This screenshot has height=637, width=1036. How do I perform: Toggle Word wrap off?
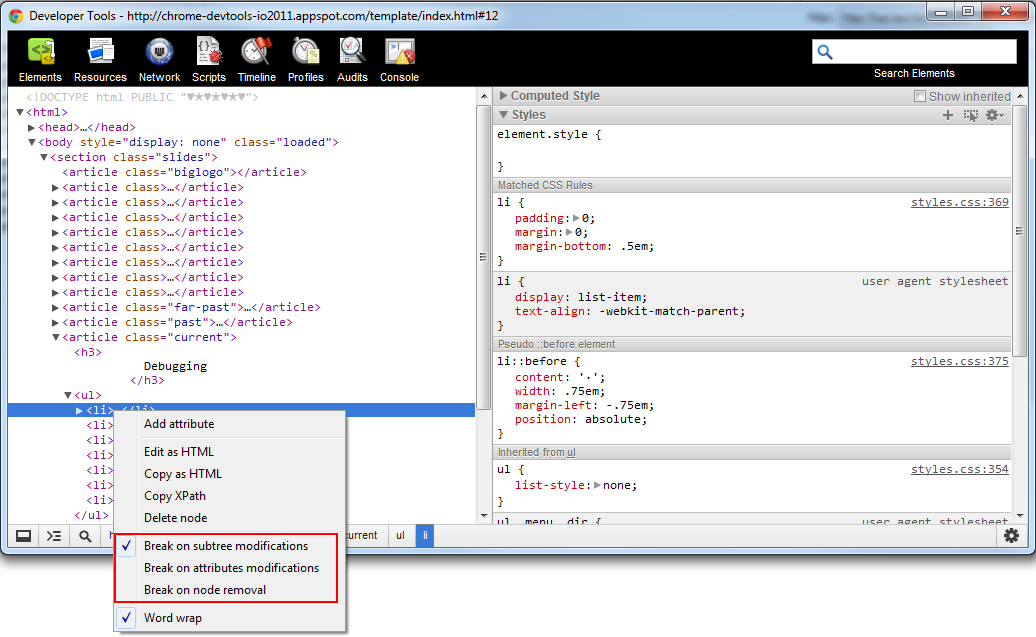click(x=230, y=618)
